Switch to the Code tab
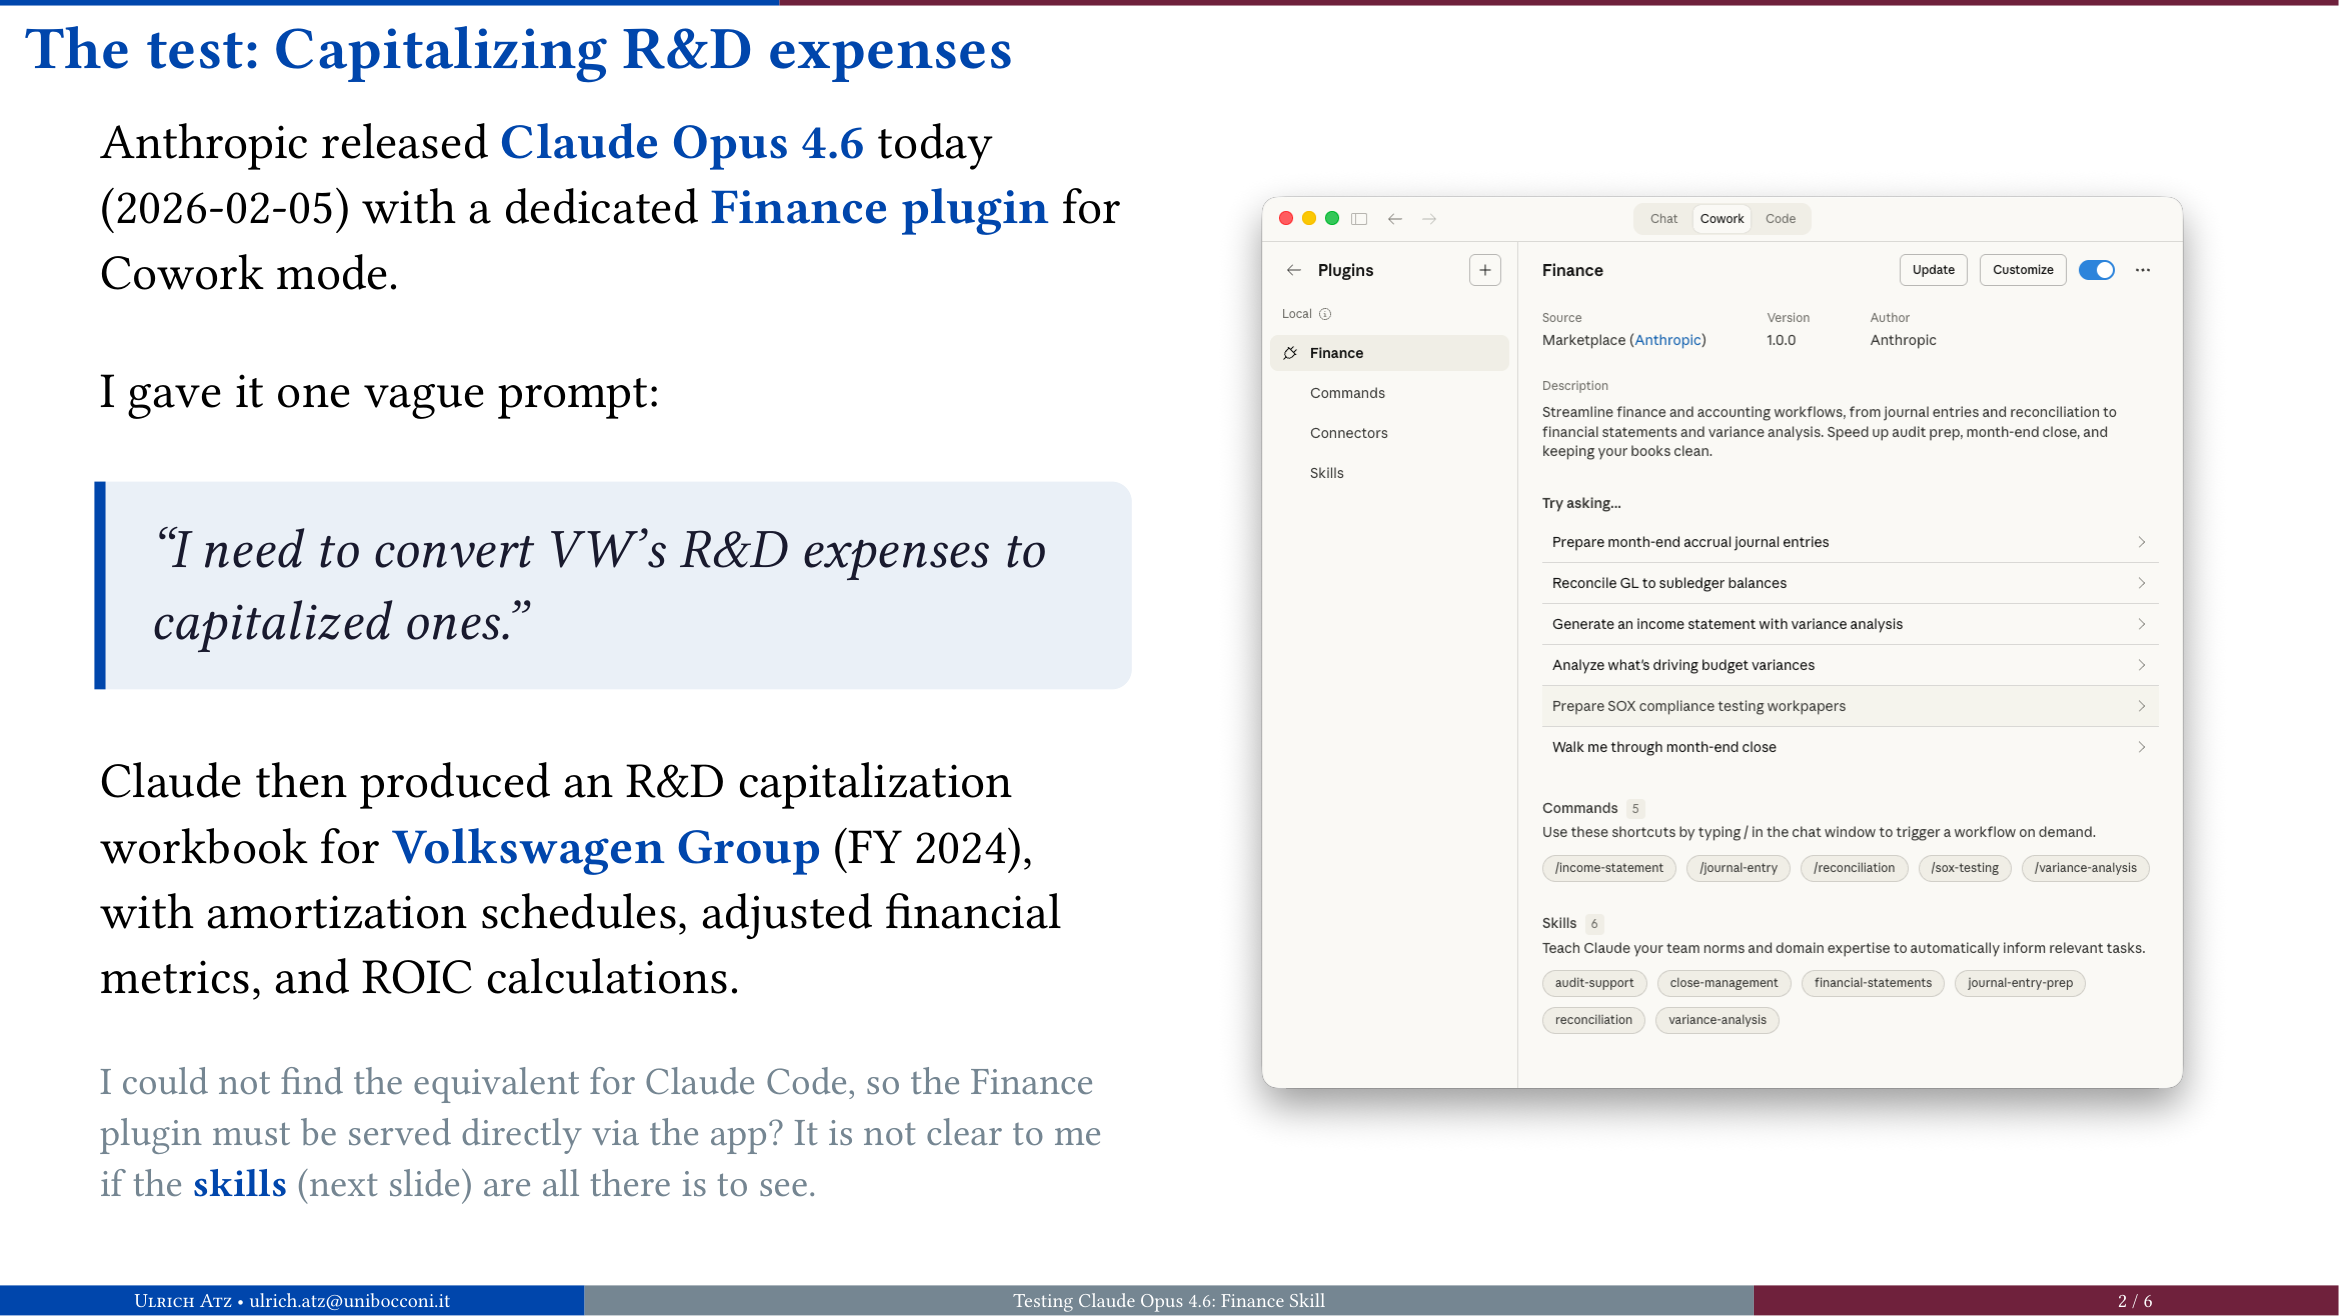Screen dimensions: 2339x1316 click(1781, 218)
